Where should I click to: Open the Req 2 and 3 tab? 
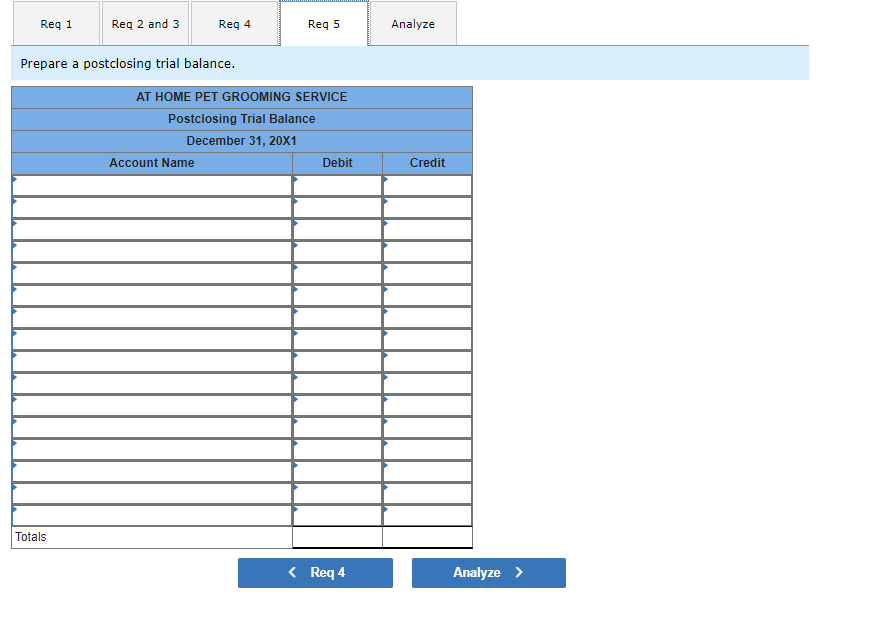145,23
